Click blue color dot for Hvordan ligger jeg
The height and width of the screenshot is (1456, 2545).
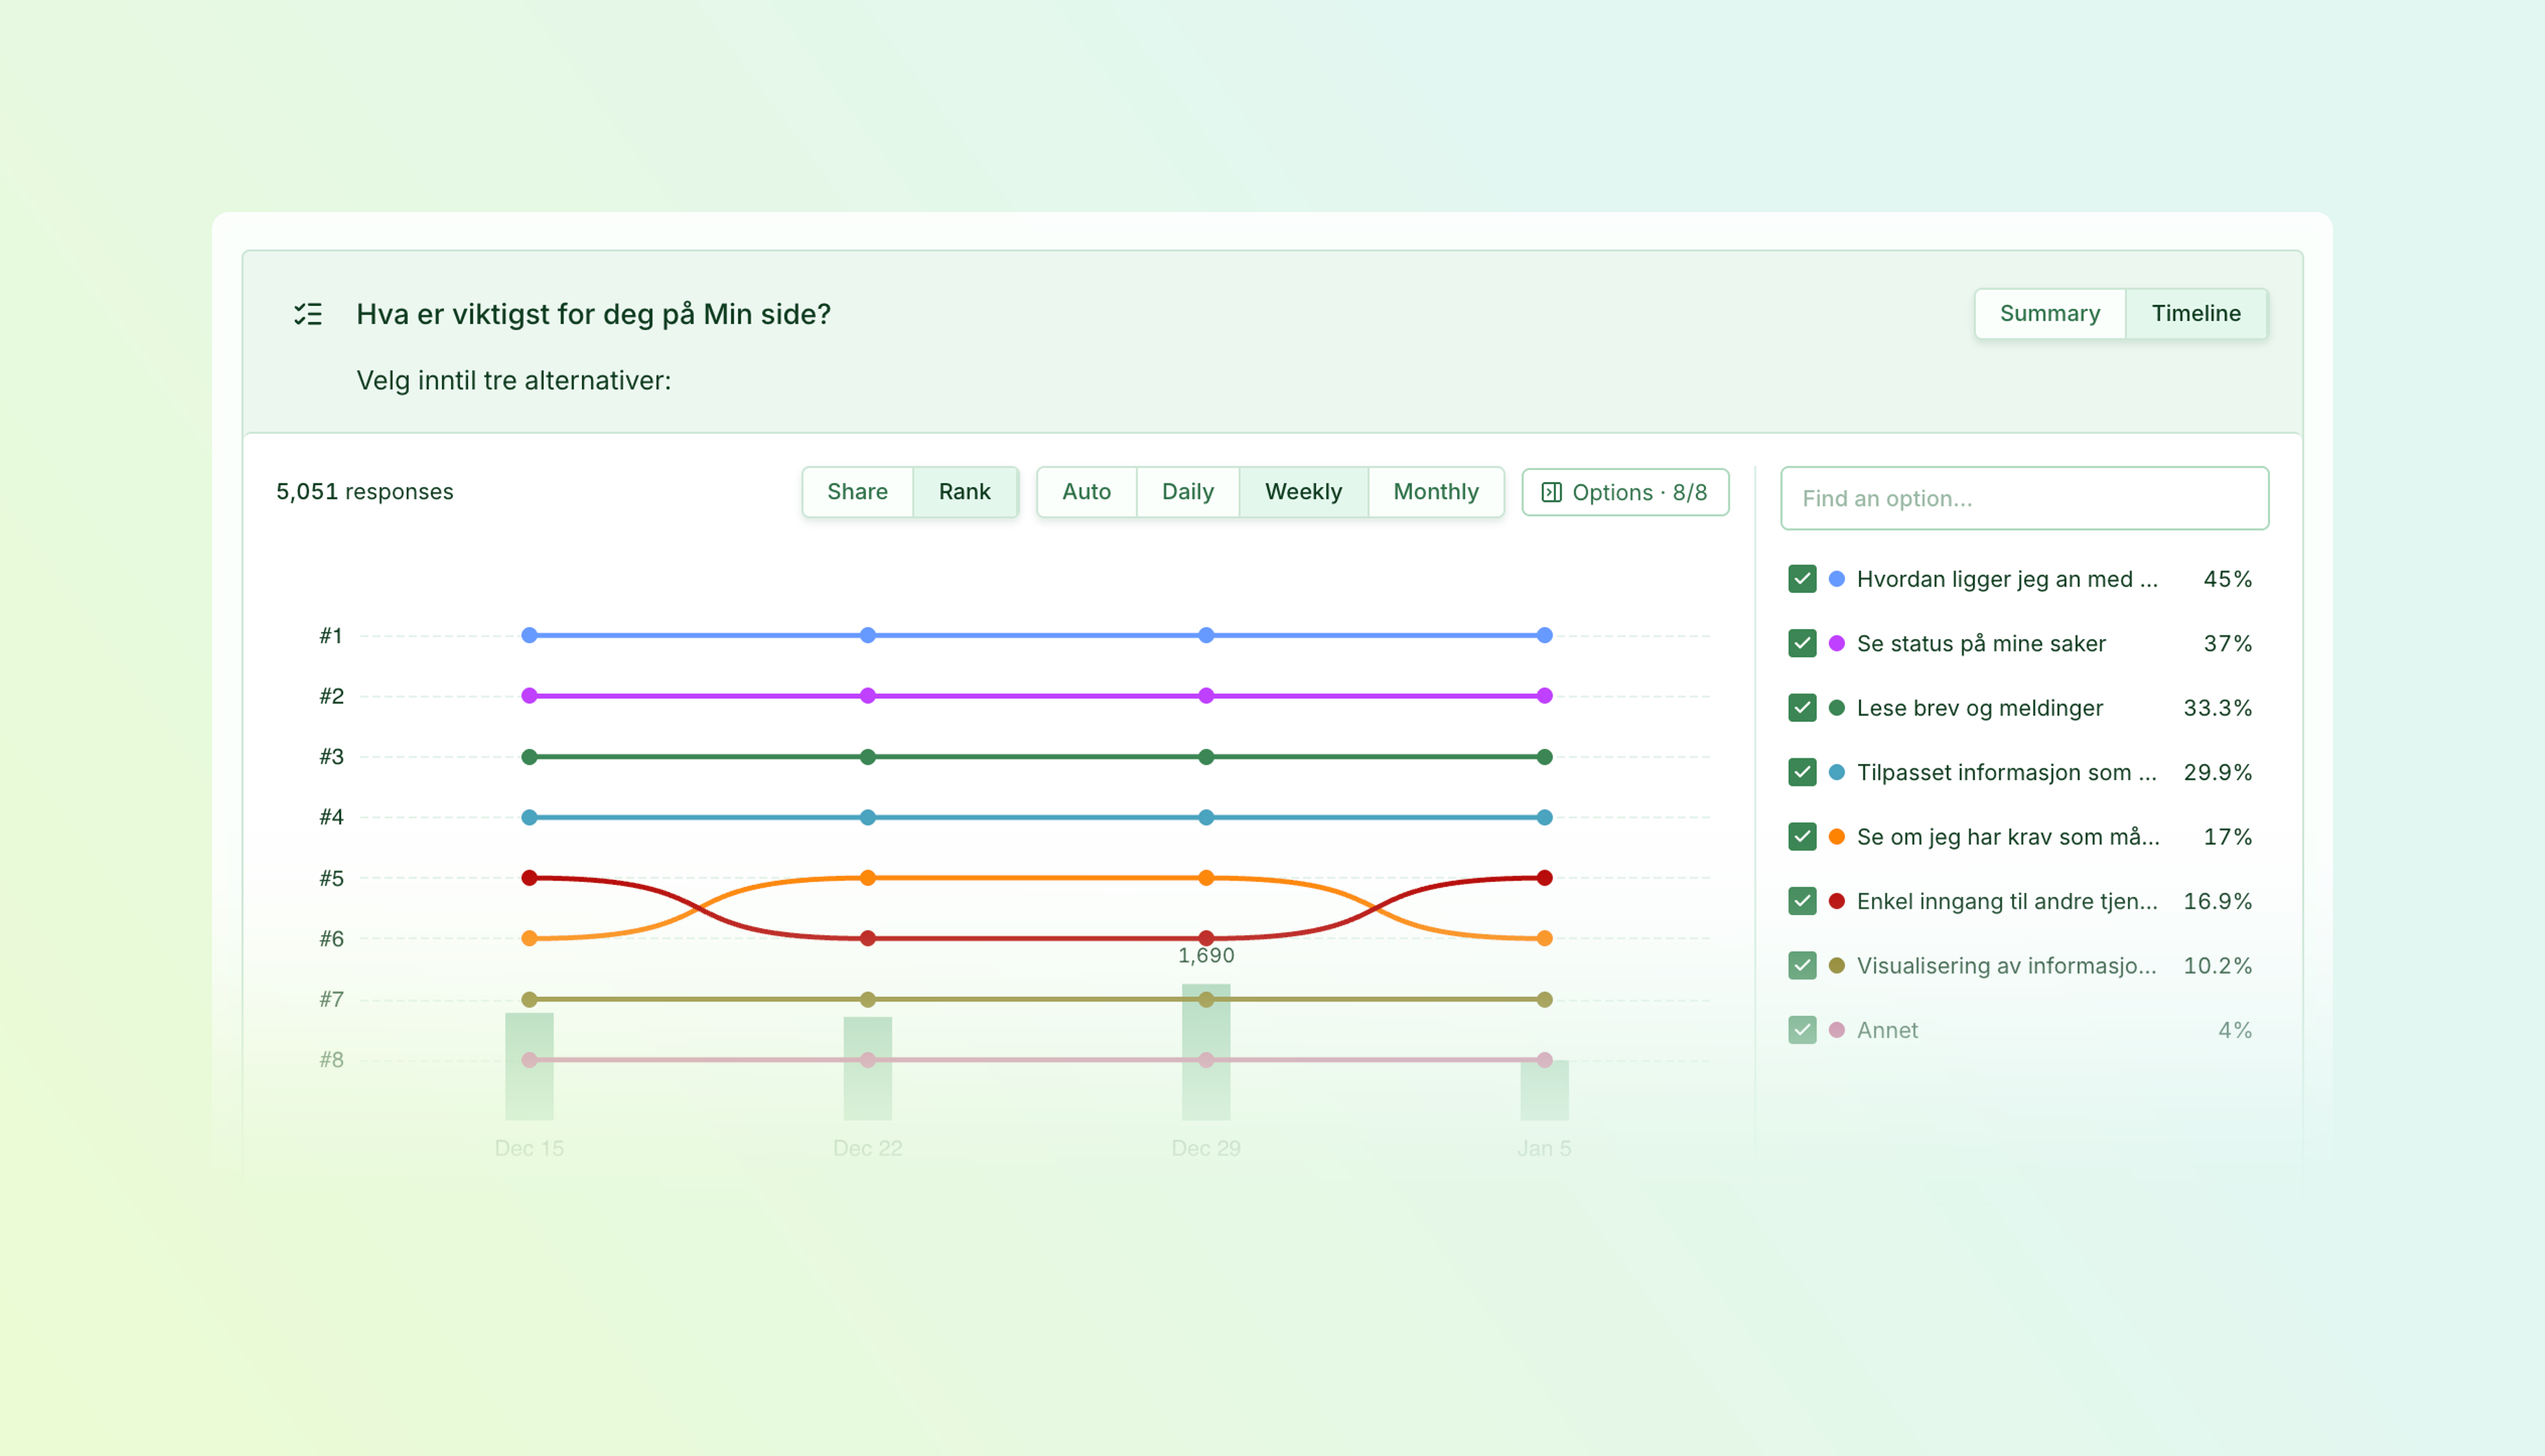[1836, 579]
